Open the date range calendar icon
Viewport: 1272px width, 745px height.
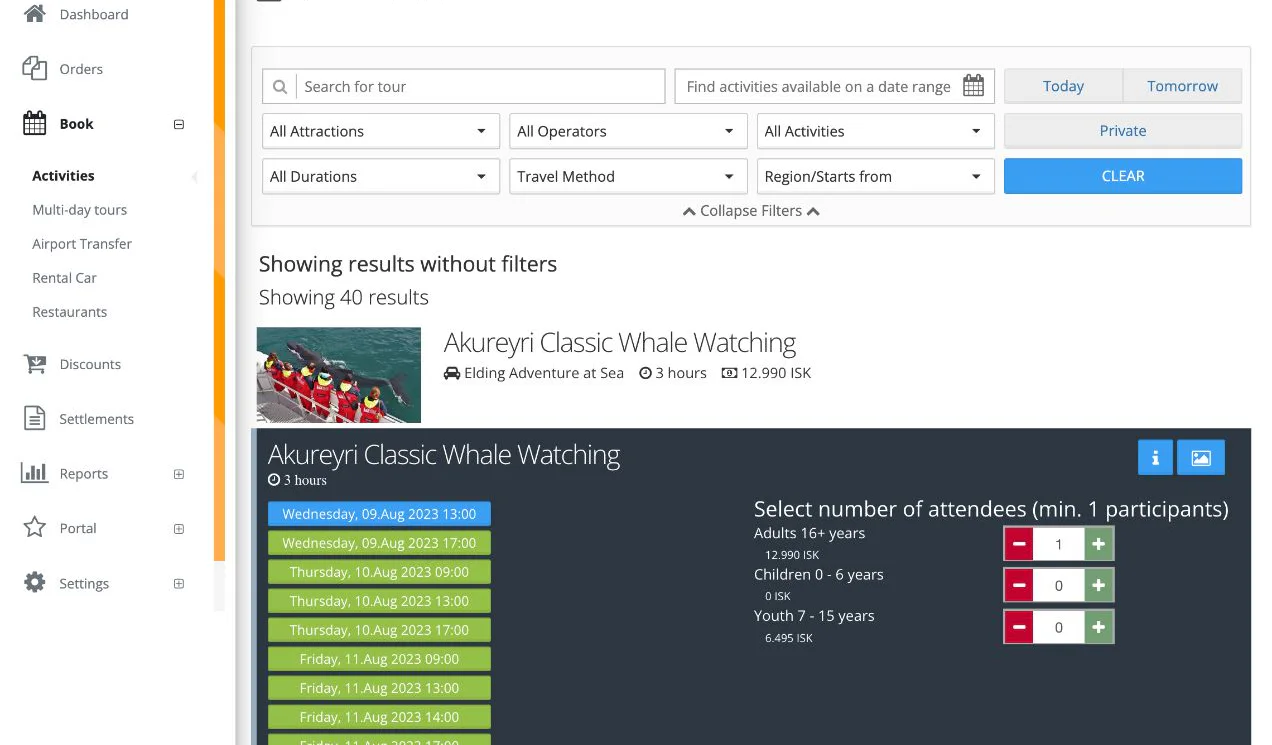click(973, 86)
